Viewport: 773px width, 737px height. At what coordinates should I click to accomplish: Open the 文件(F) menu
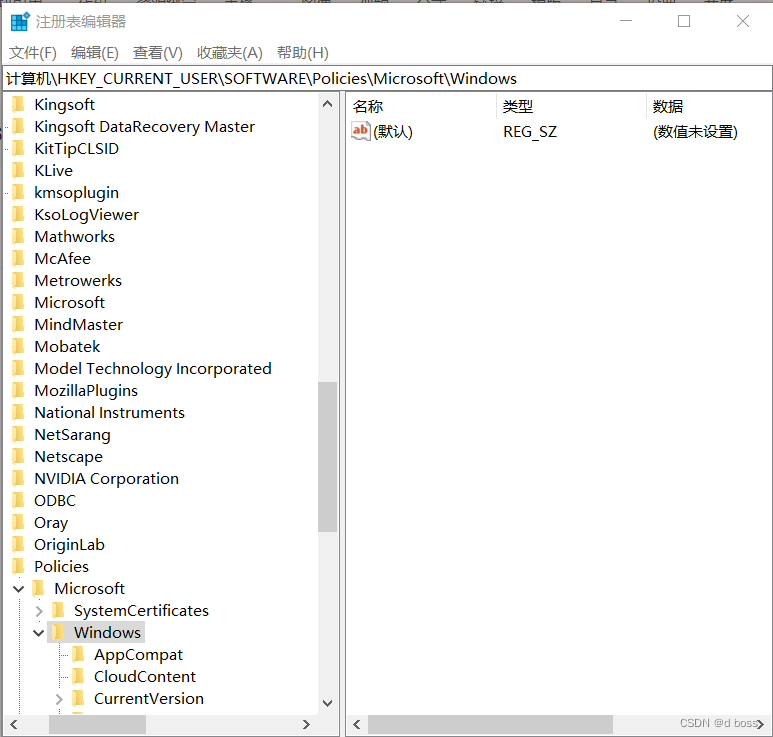pos(33,53)
